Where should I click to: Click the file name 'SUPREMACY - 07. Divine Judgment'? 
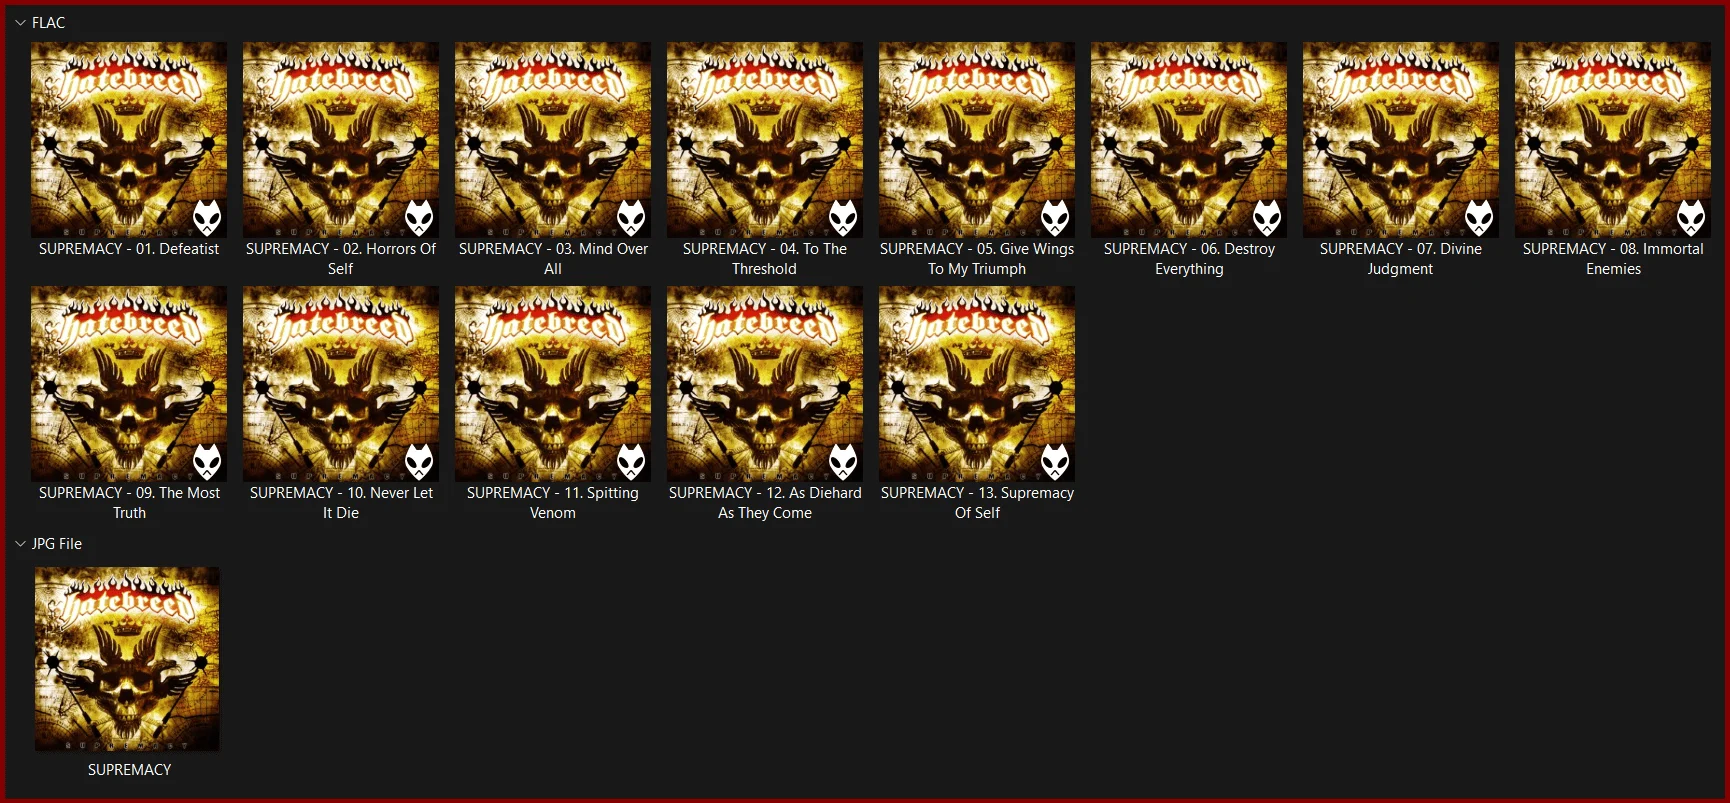click(x=1401, y=259)
